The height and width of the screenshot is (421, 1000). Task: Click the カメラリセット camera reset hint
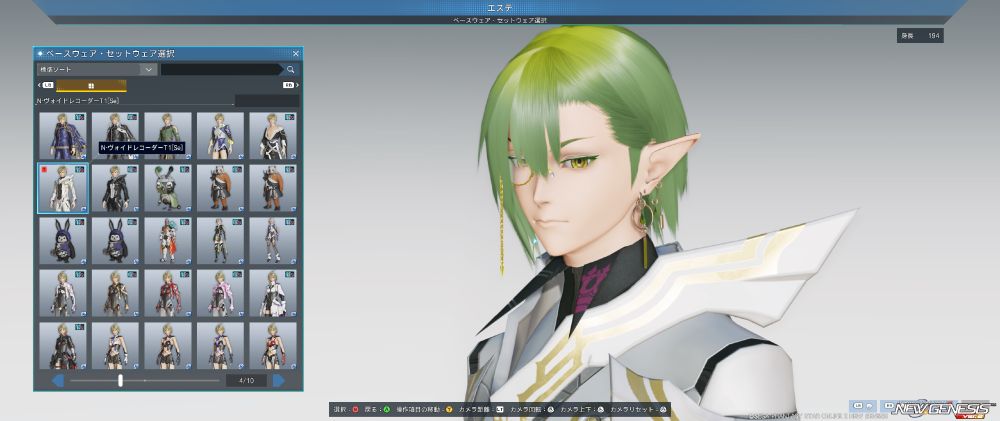pos(638,409)
